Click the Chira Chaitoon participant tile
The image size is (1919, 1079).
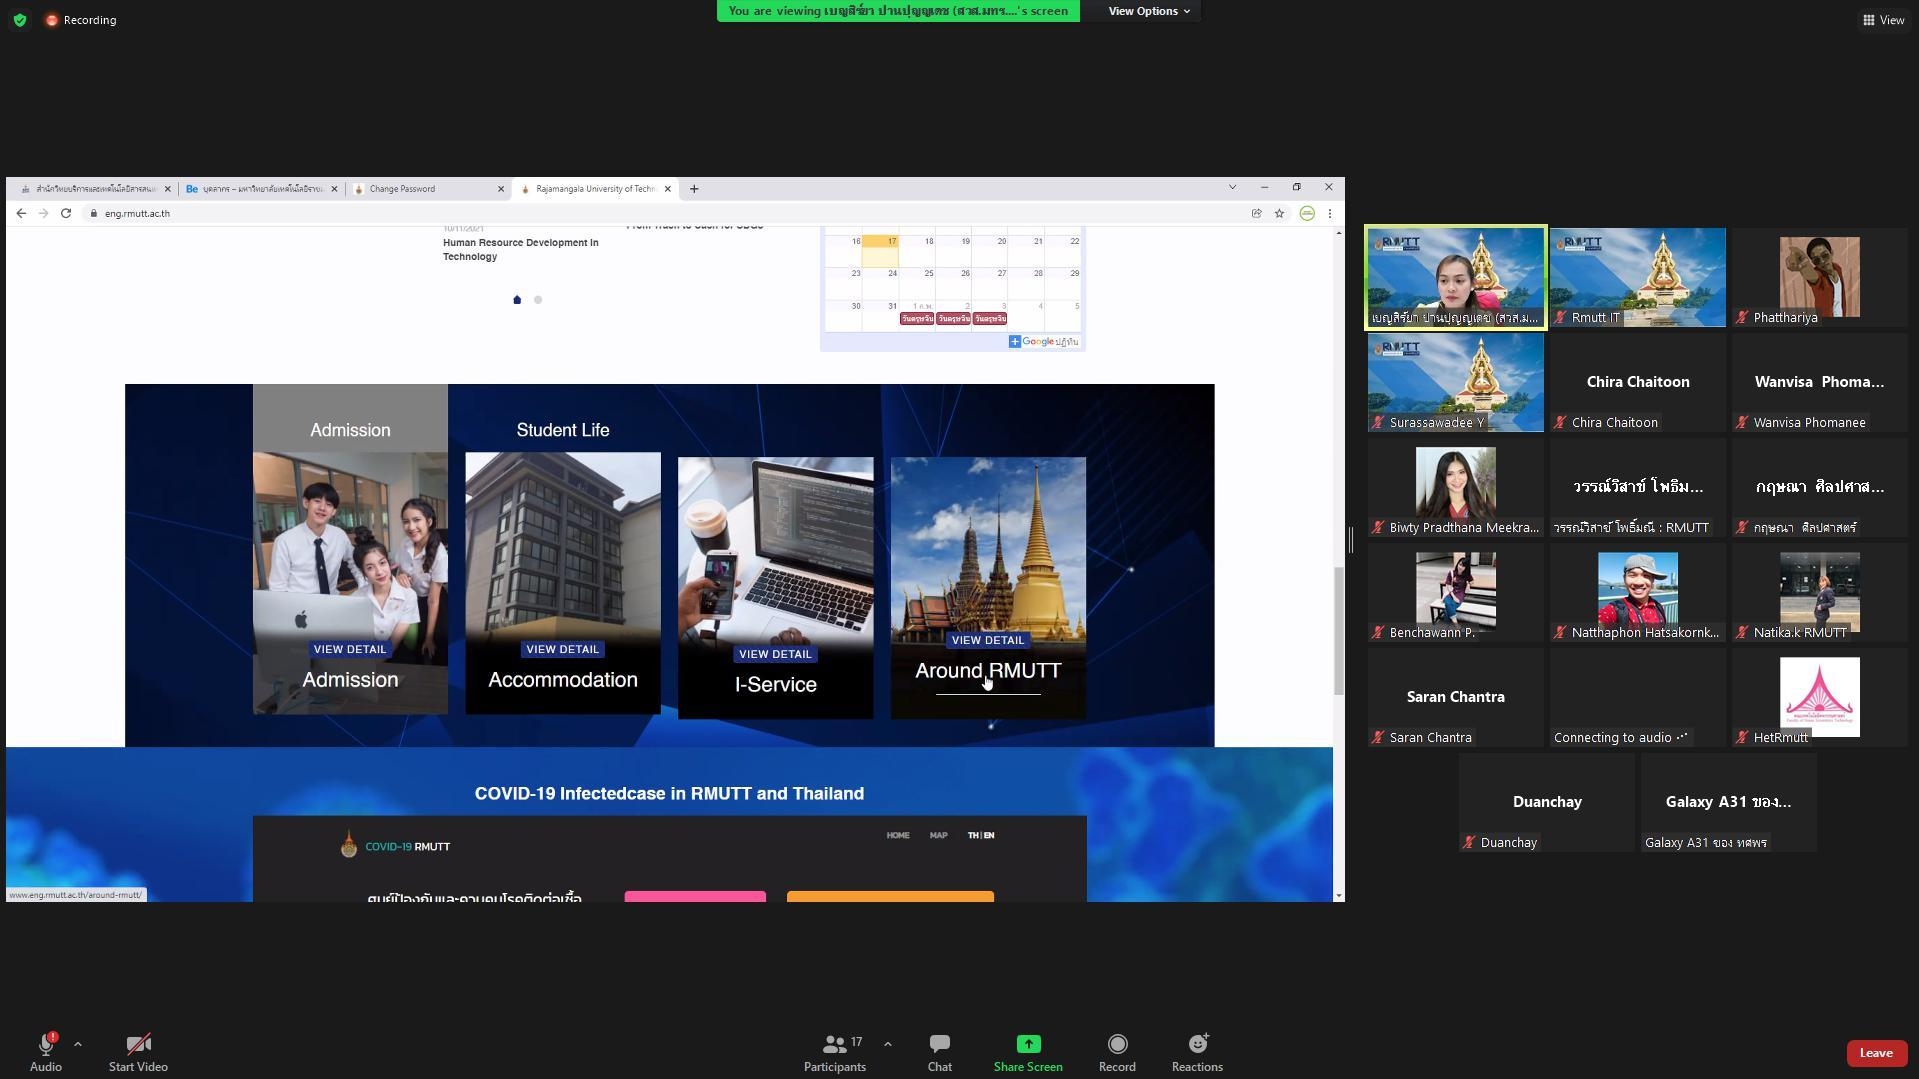[1637, 382]
